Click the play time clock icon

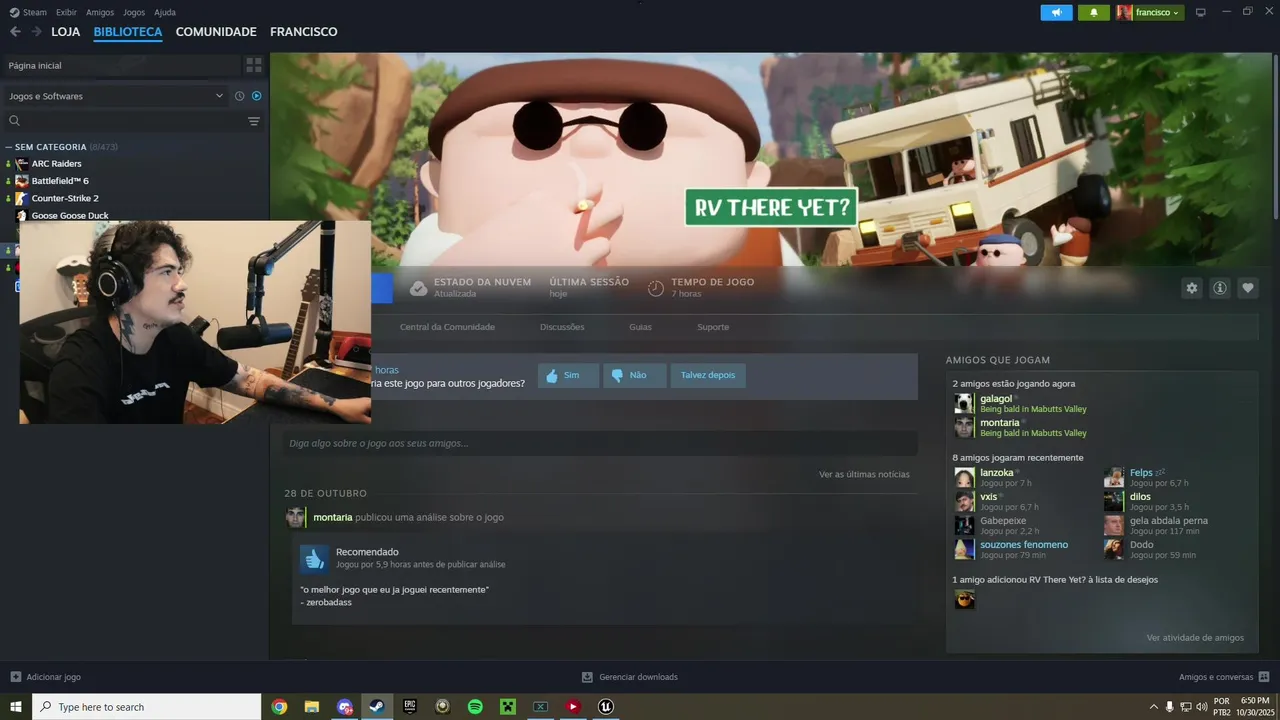(x=656, y=288)
